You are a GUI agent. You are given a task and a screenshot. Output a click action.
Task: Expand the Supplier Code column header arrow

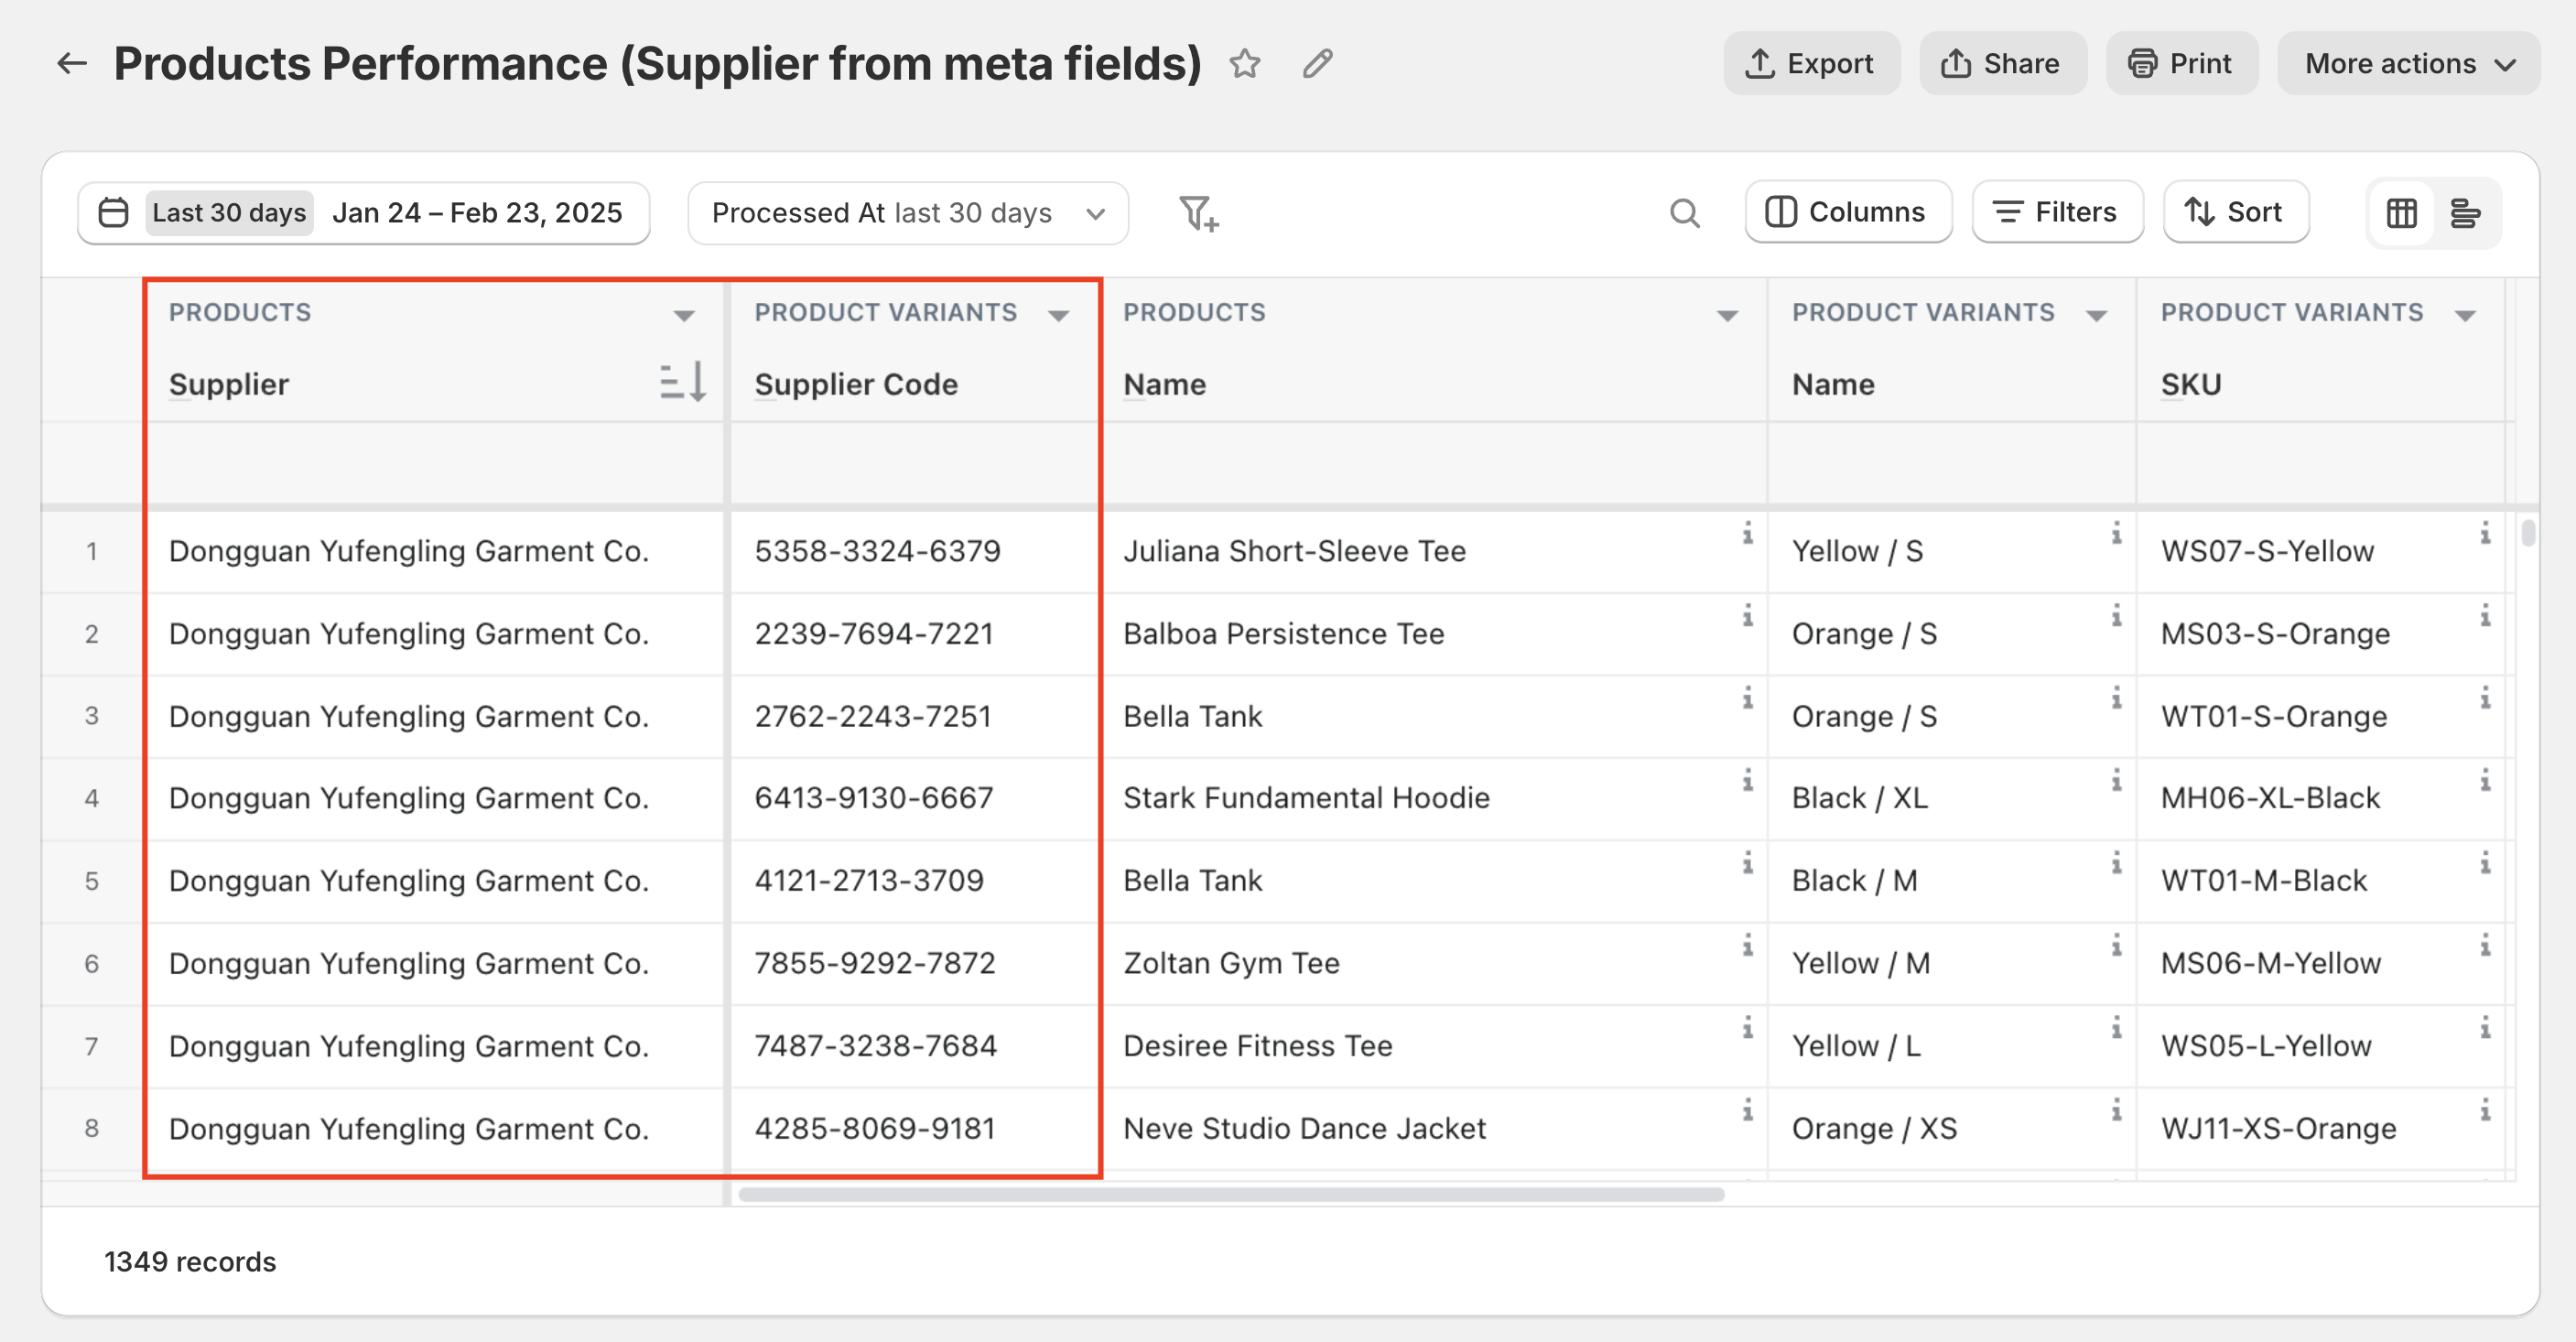pyautogui.click(x=1058, y=315)
